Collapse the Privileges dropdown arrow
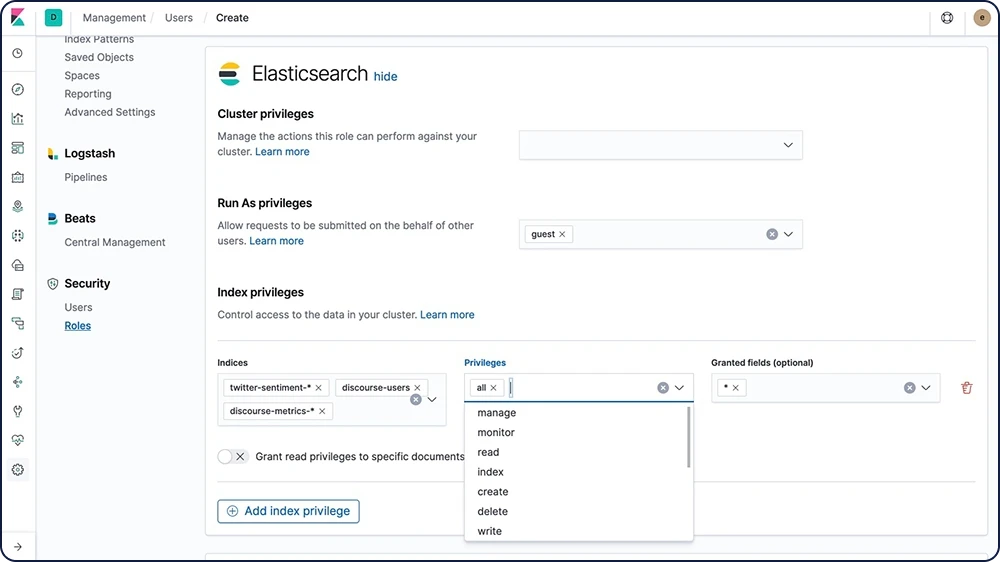The width and height of the screenshot is (1000, 562). click(679, 387)
